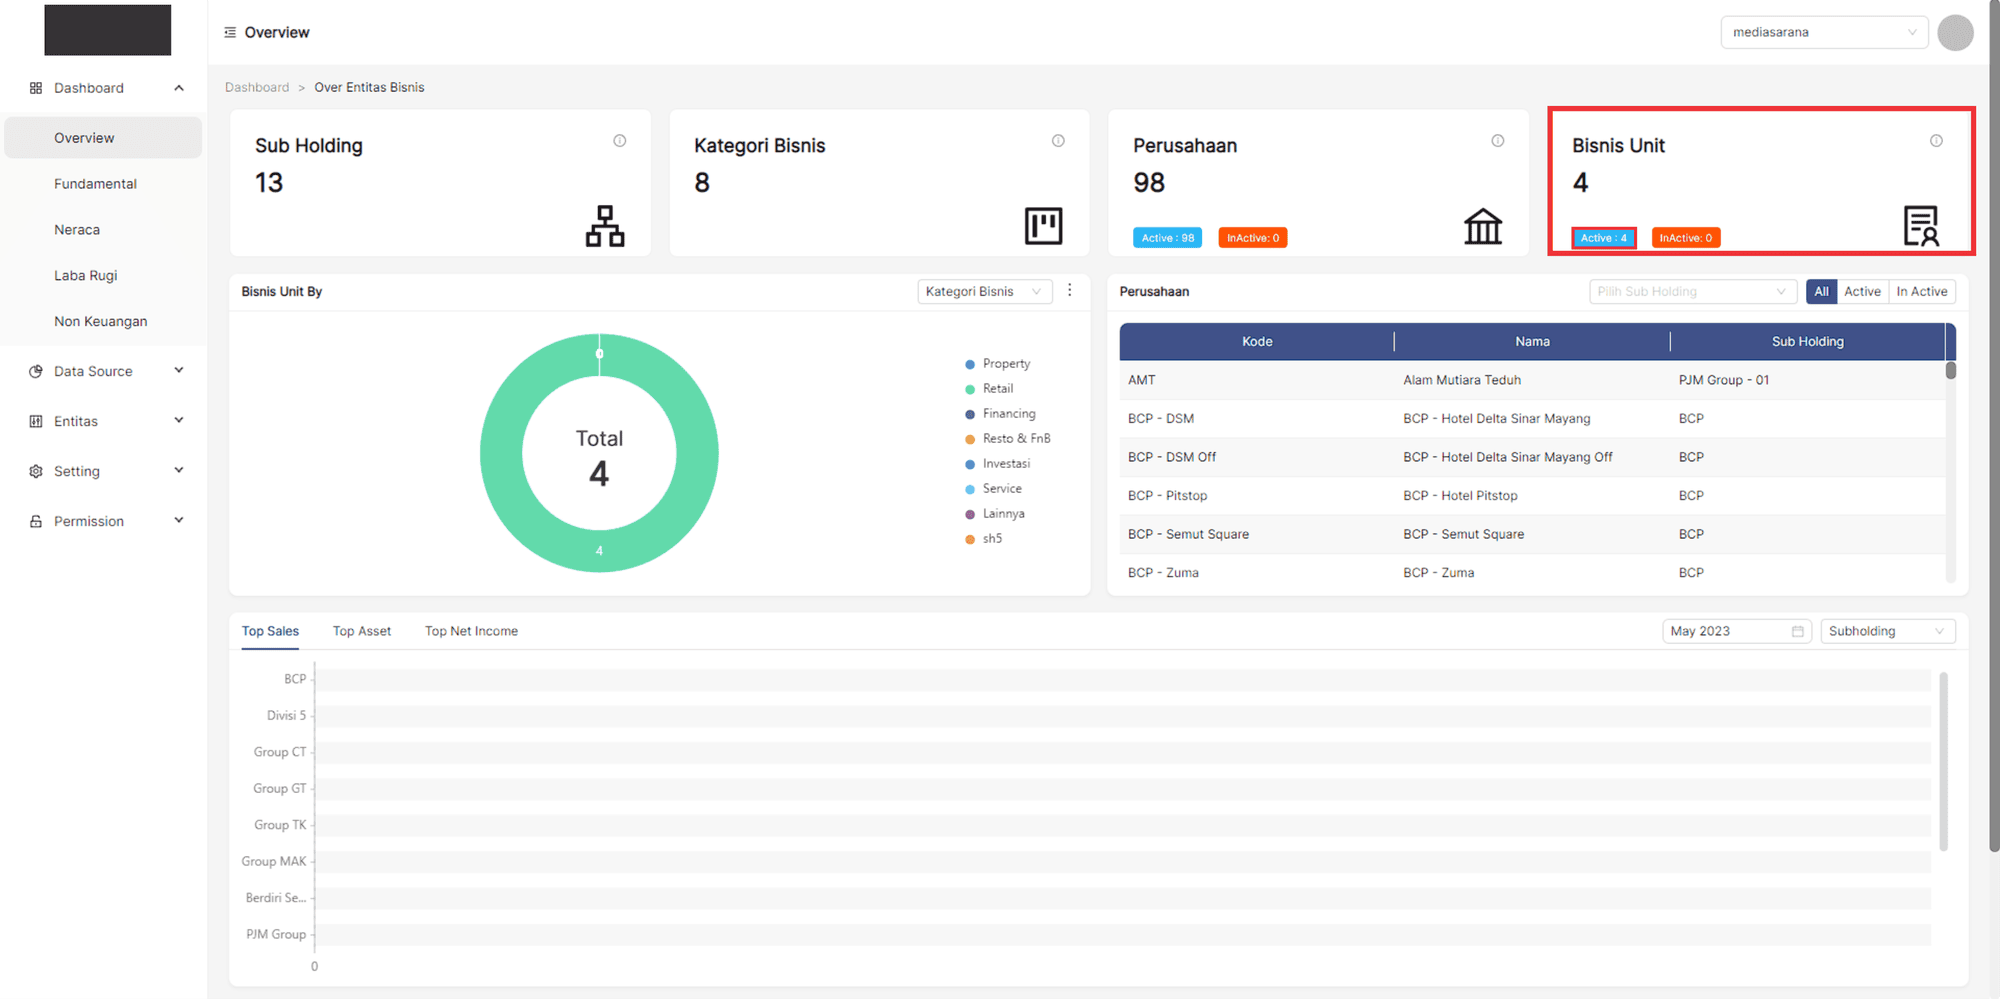The image size is (2000, 999).
Task: Select the Active filter for Perusahaan table
Action: tap(1862, 292)
